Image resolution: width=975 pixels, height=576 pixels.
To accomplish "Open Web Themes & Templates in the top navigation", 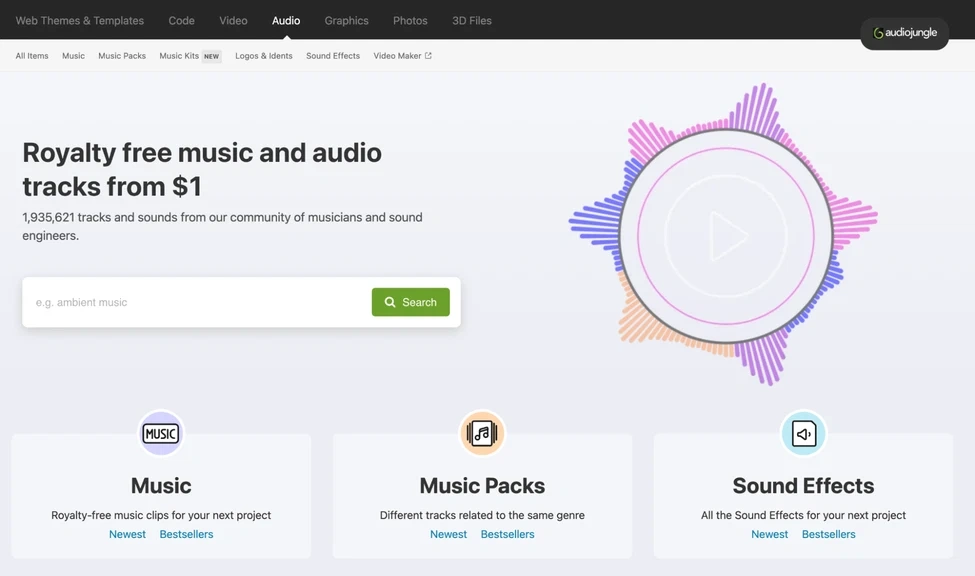I will tap(80, 21).
